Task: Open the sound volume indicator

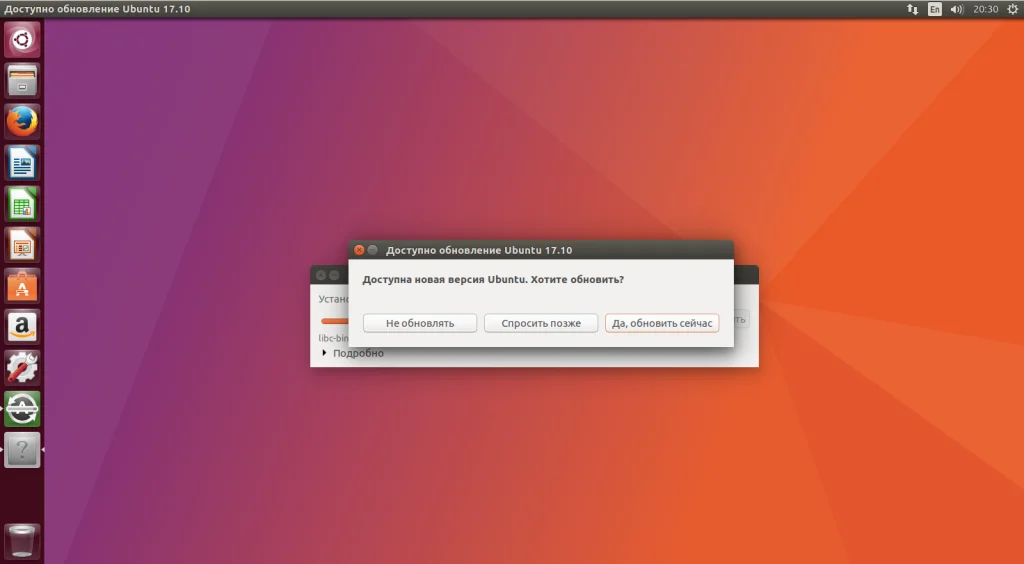Action: 957,9
